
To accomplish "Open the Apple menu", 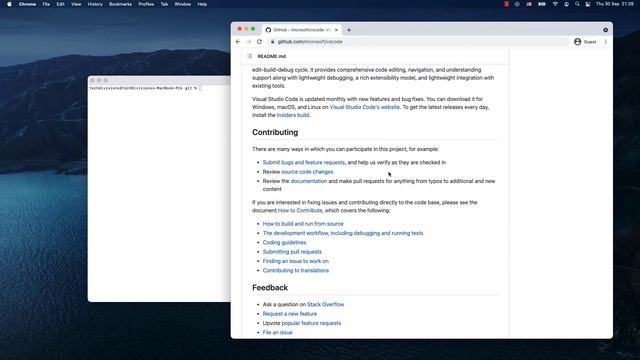I will [9, 4].
